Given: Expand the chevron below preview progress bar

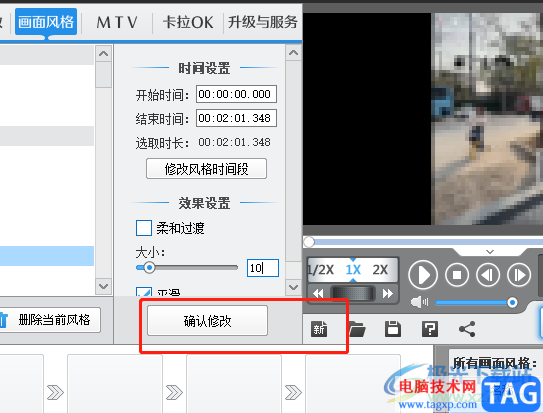Looking at the screenshot, I should click(490, 252).
